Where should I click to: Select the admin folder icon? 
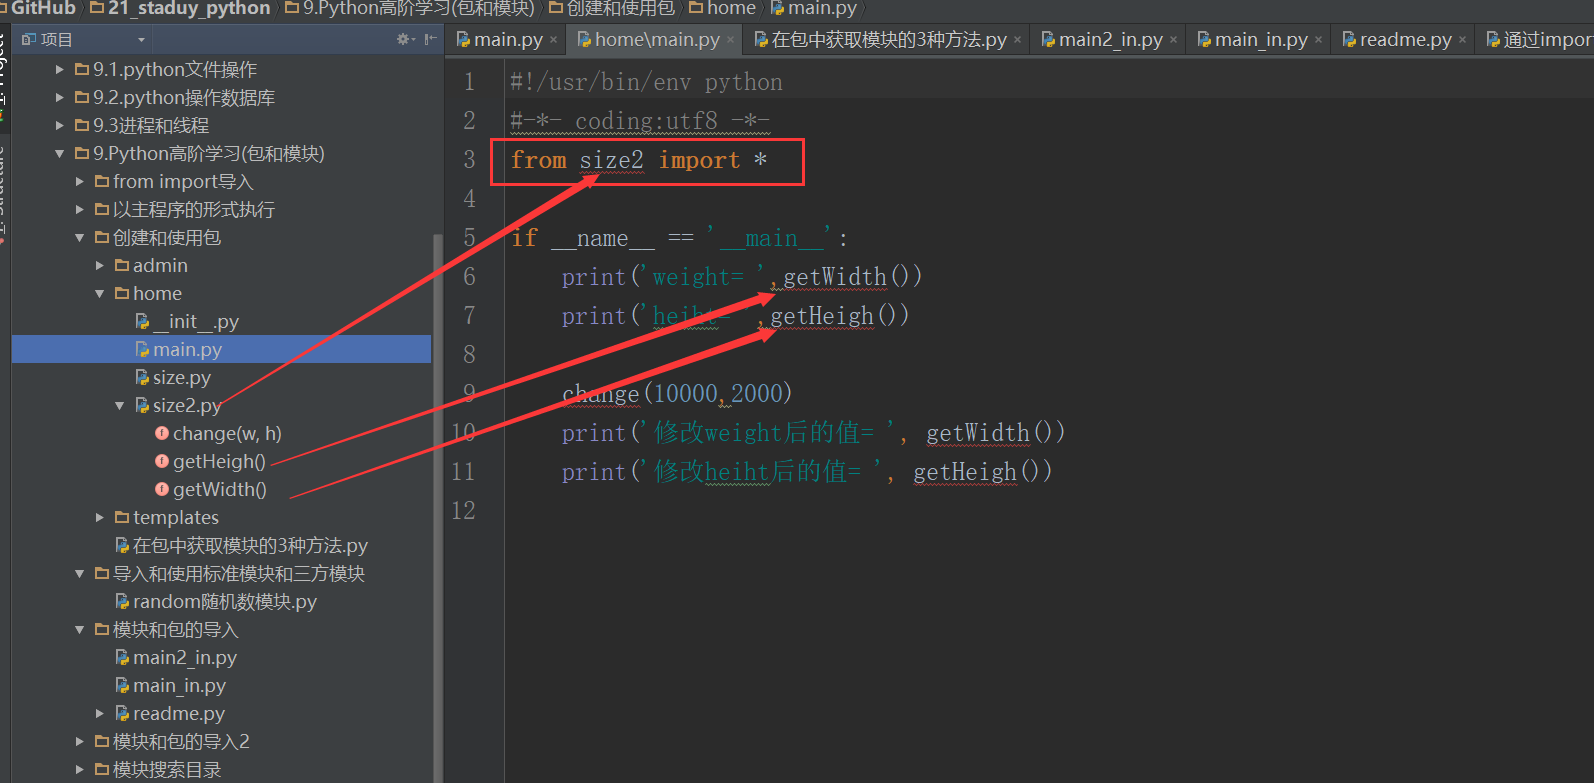(122, 266)
